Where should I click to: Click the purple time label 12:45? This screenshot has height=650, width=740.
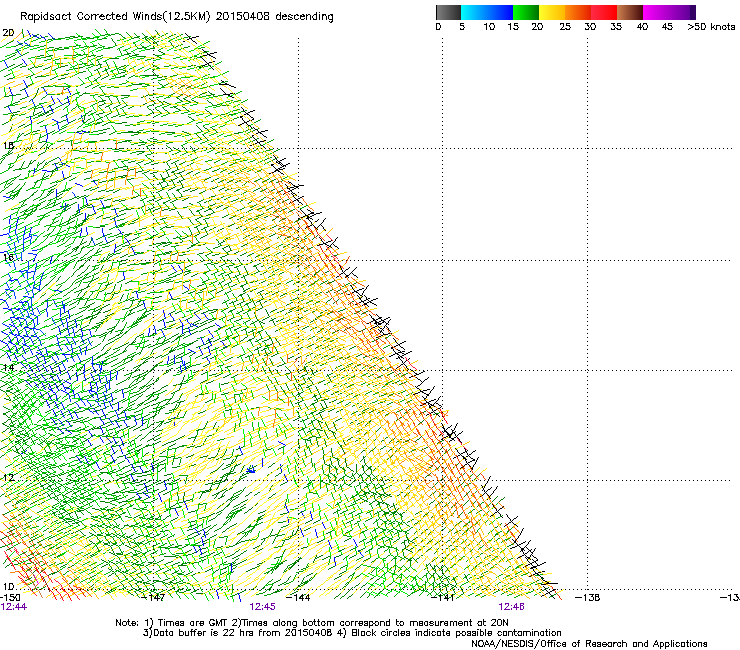(x=262, y=607)
